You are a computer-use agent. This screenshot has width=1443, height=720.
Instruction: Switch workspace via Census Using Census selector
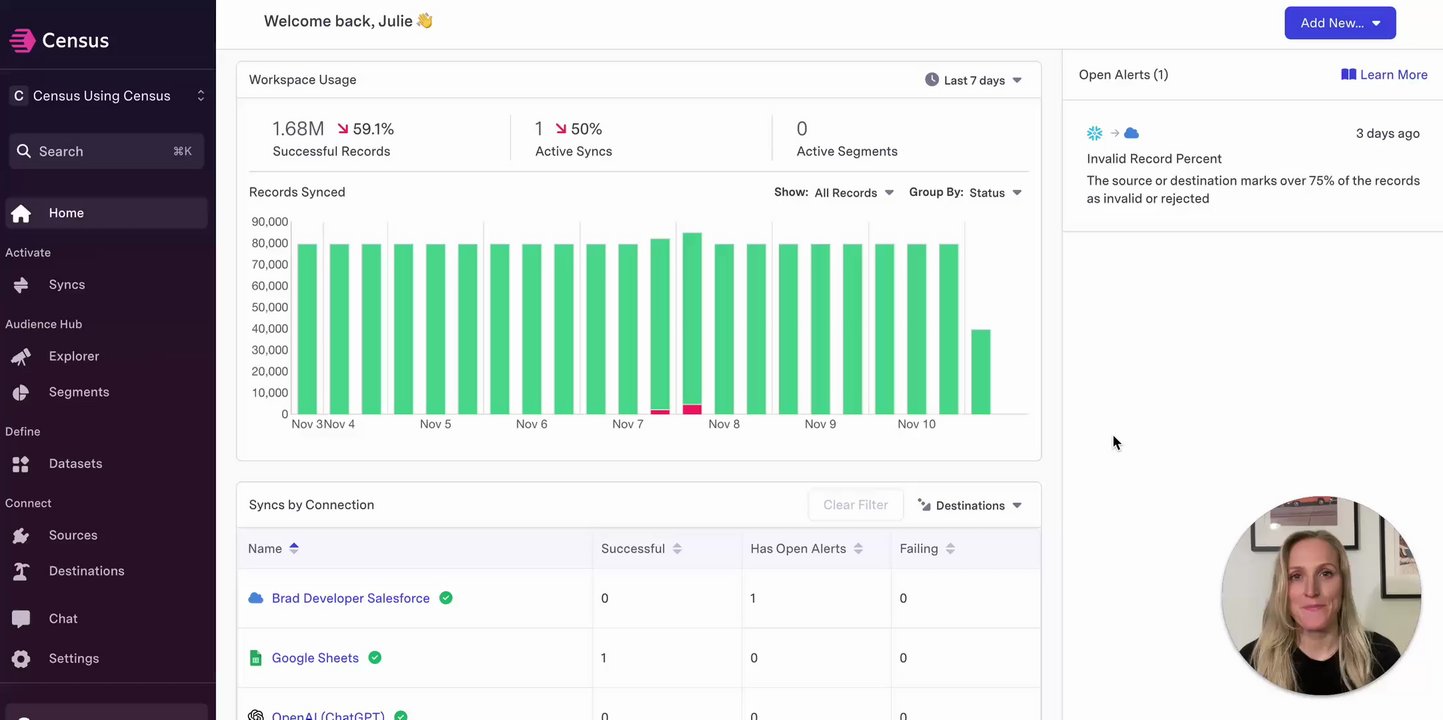click(107, 96)
